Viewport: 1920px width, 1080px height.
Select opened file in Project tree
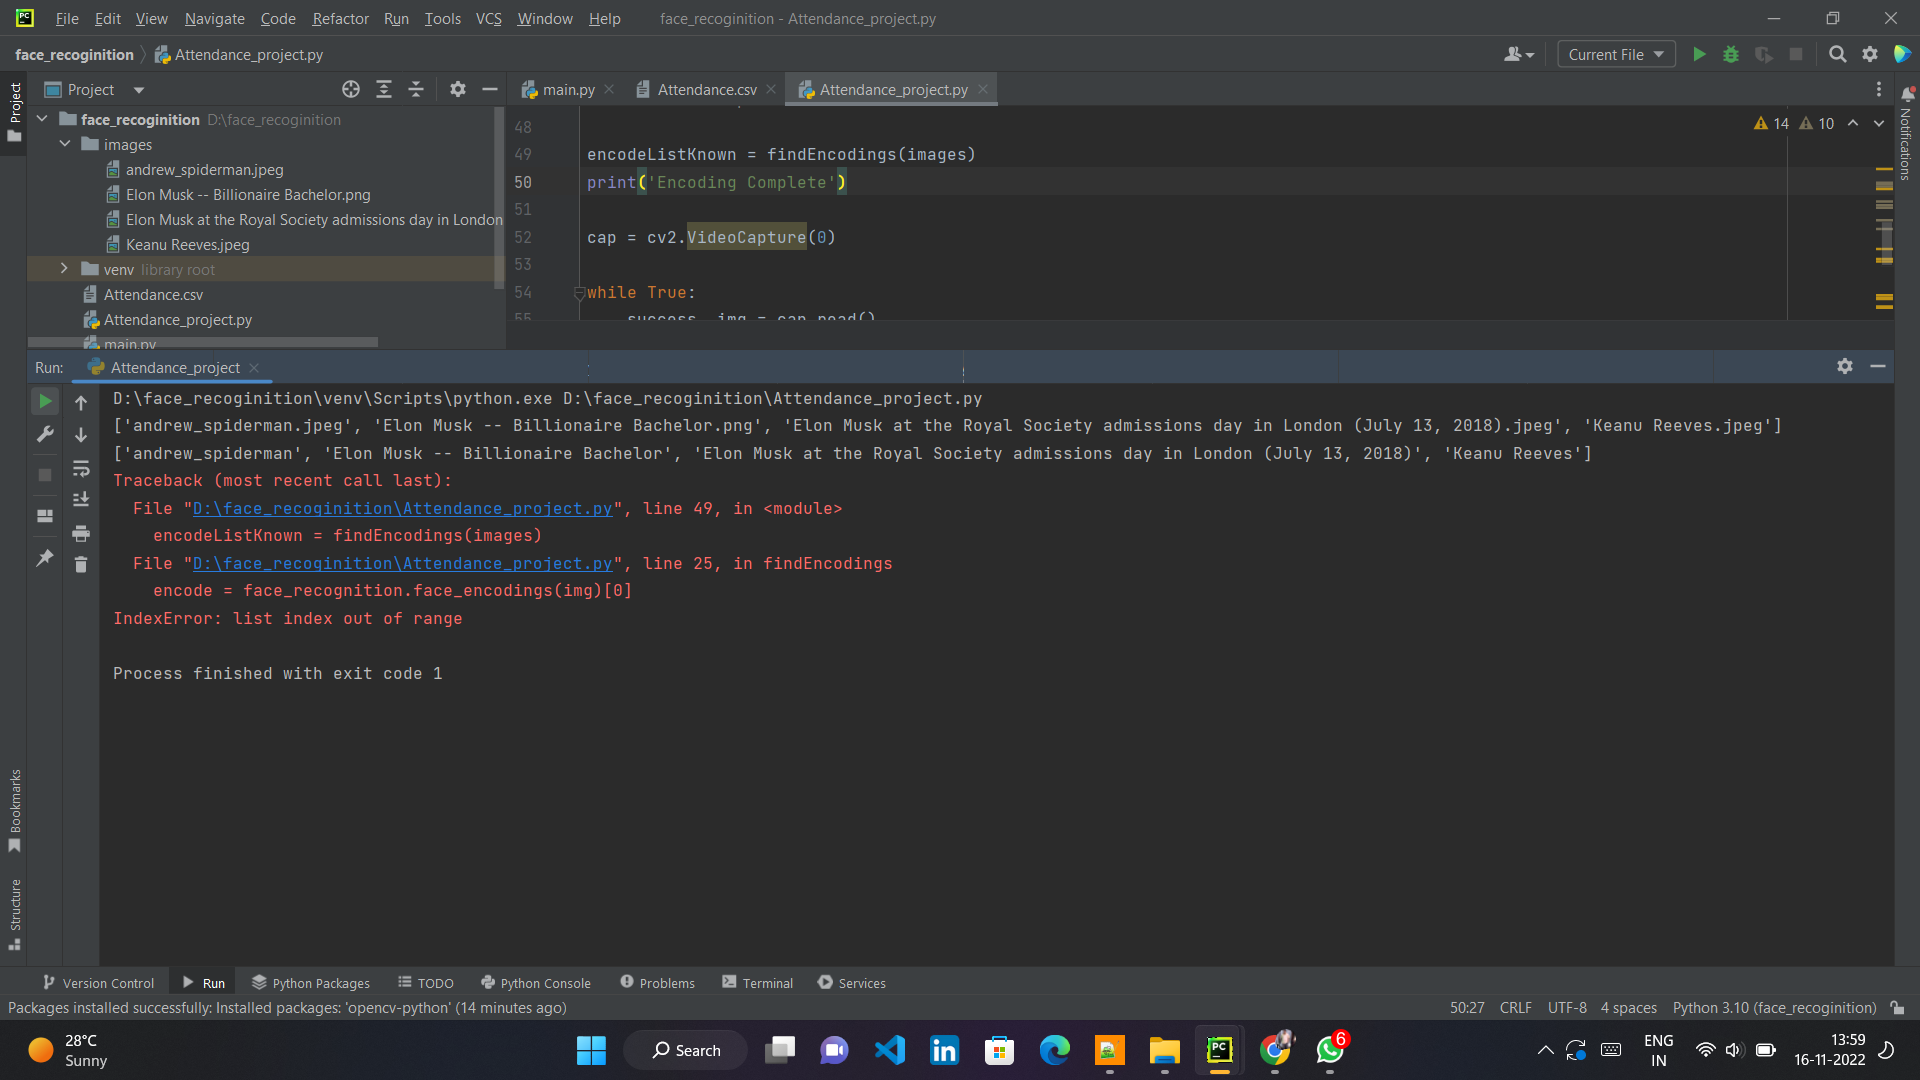tap(351, 89)
